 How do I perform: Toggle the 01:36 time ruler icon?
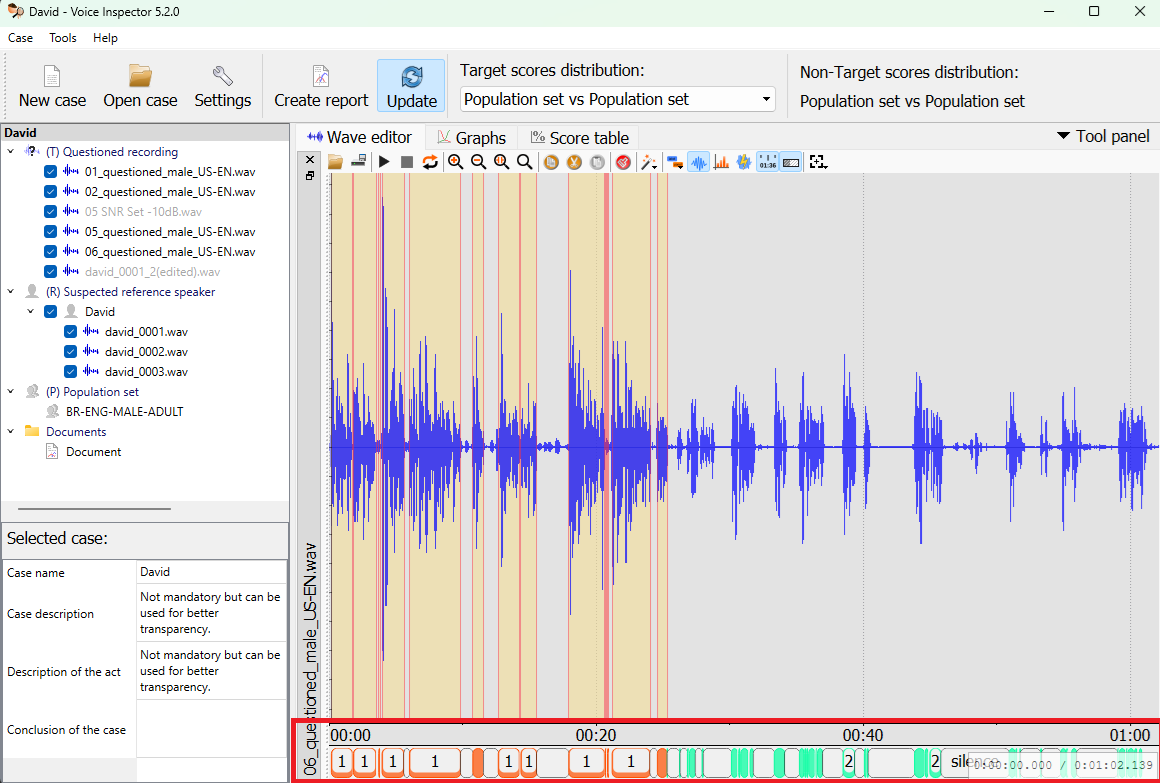coord(768,162)
